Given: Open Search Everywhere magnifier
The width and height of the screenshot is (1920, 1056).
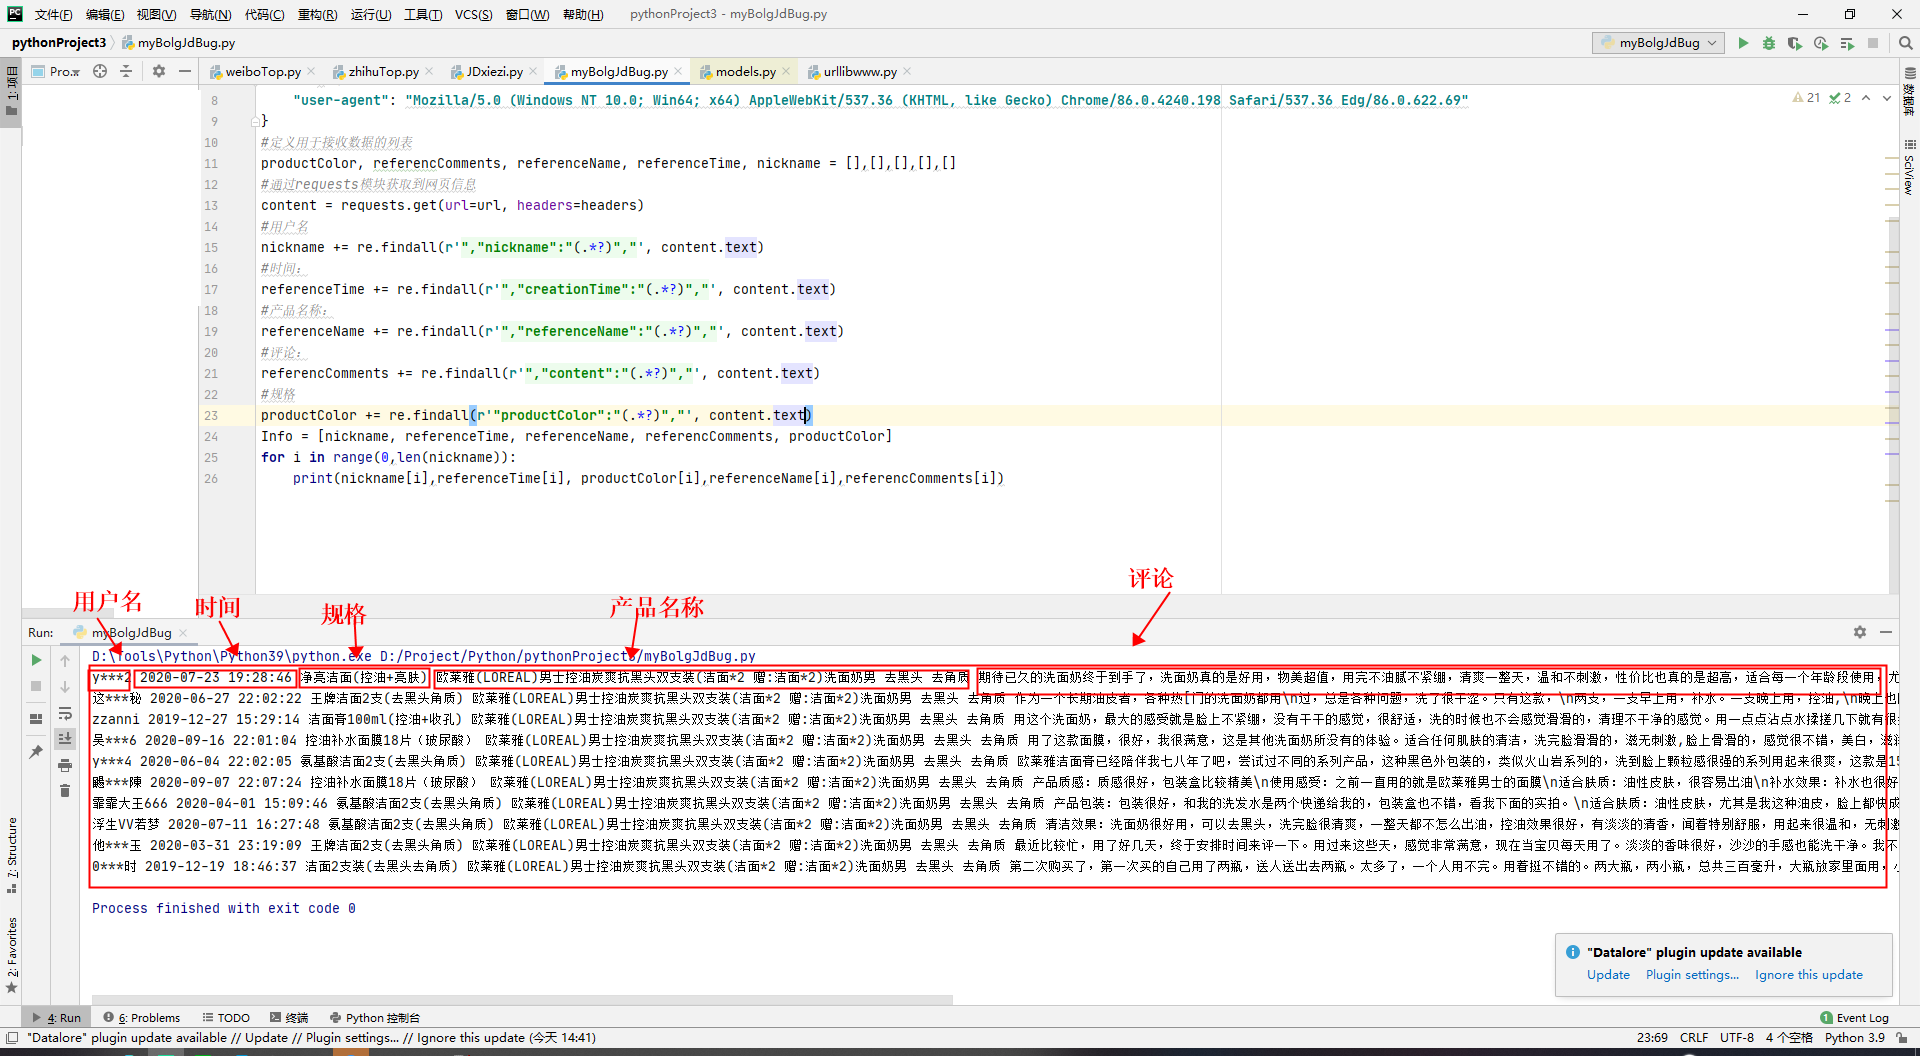Looking at the screenshot, I should (x=1905, y=43).
